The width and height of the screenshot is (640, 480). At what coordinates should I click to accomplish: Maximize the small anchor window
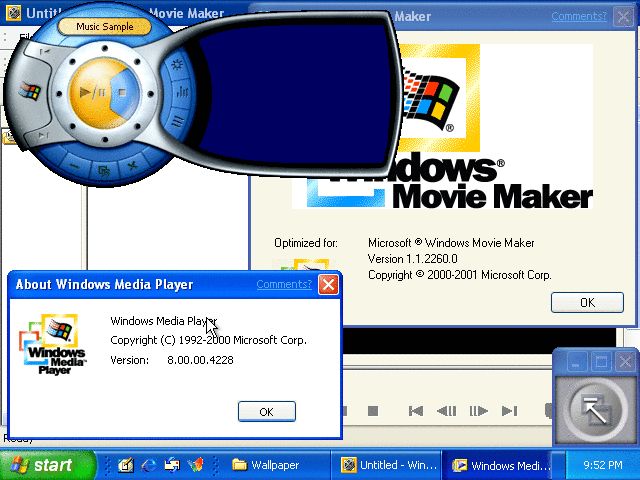click(x=600, y=362)
